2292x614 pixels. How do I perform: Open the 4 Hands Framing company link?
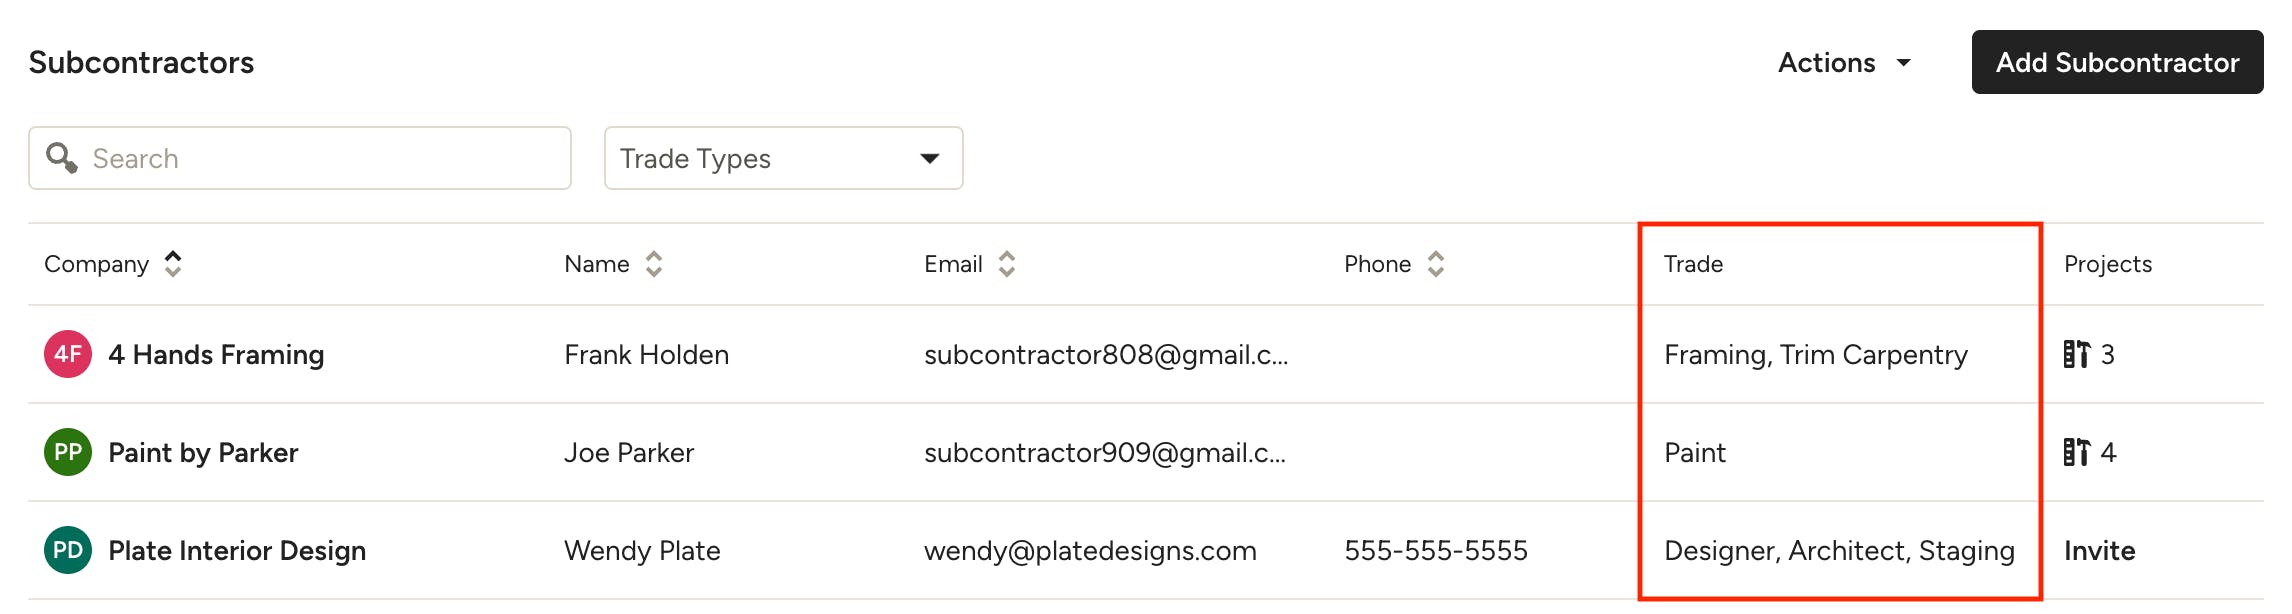[216, 354]
